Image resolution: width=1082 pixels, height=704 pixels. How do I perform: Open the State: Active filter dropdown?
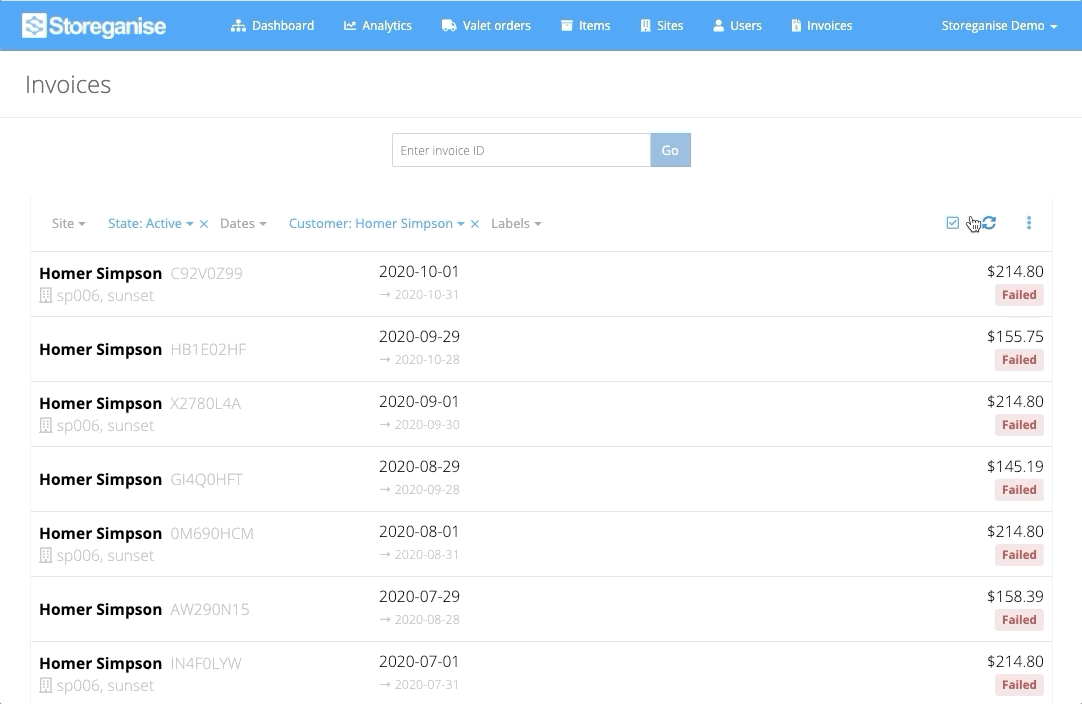click(x=150, y=223)
